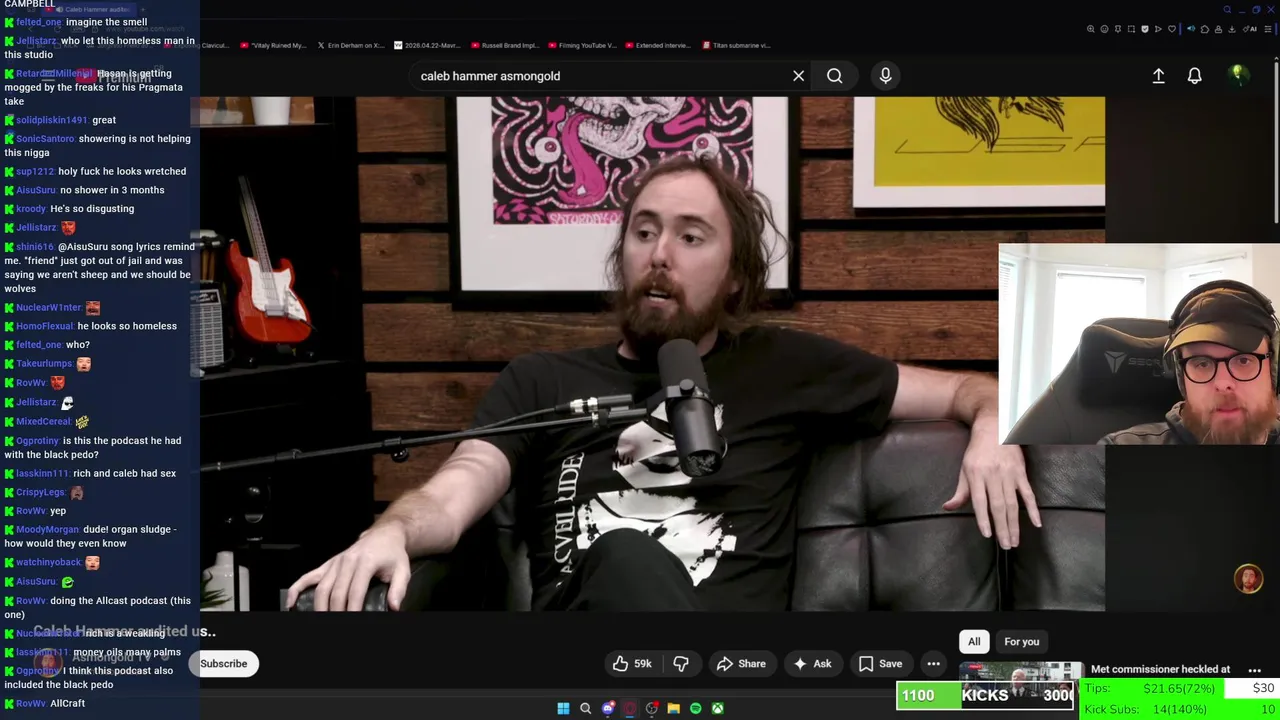The height and width of the screenshot is (720, 1280).
Task: Switch to the Vitaly Ruined My browser tab
Action: [x=271, y=45]
